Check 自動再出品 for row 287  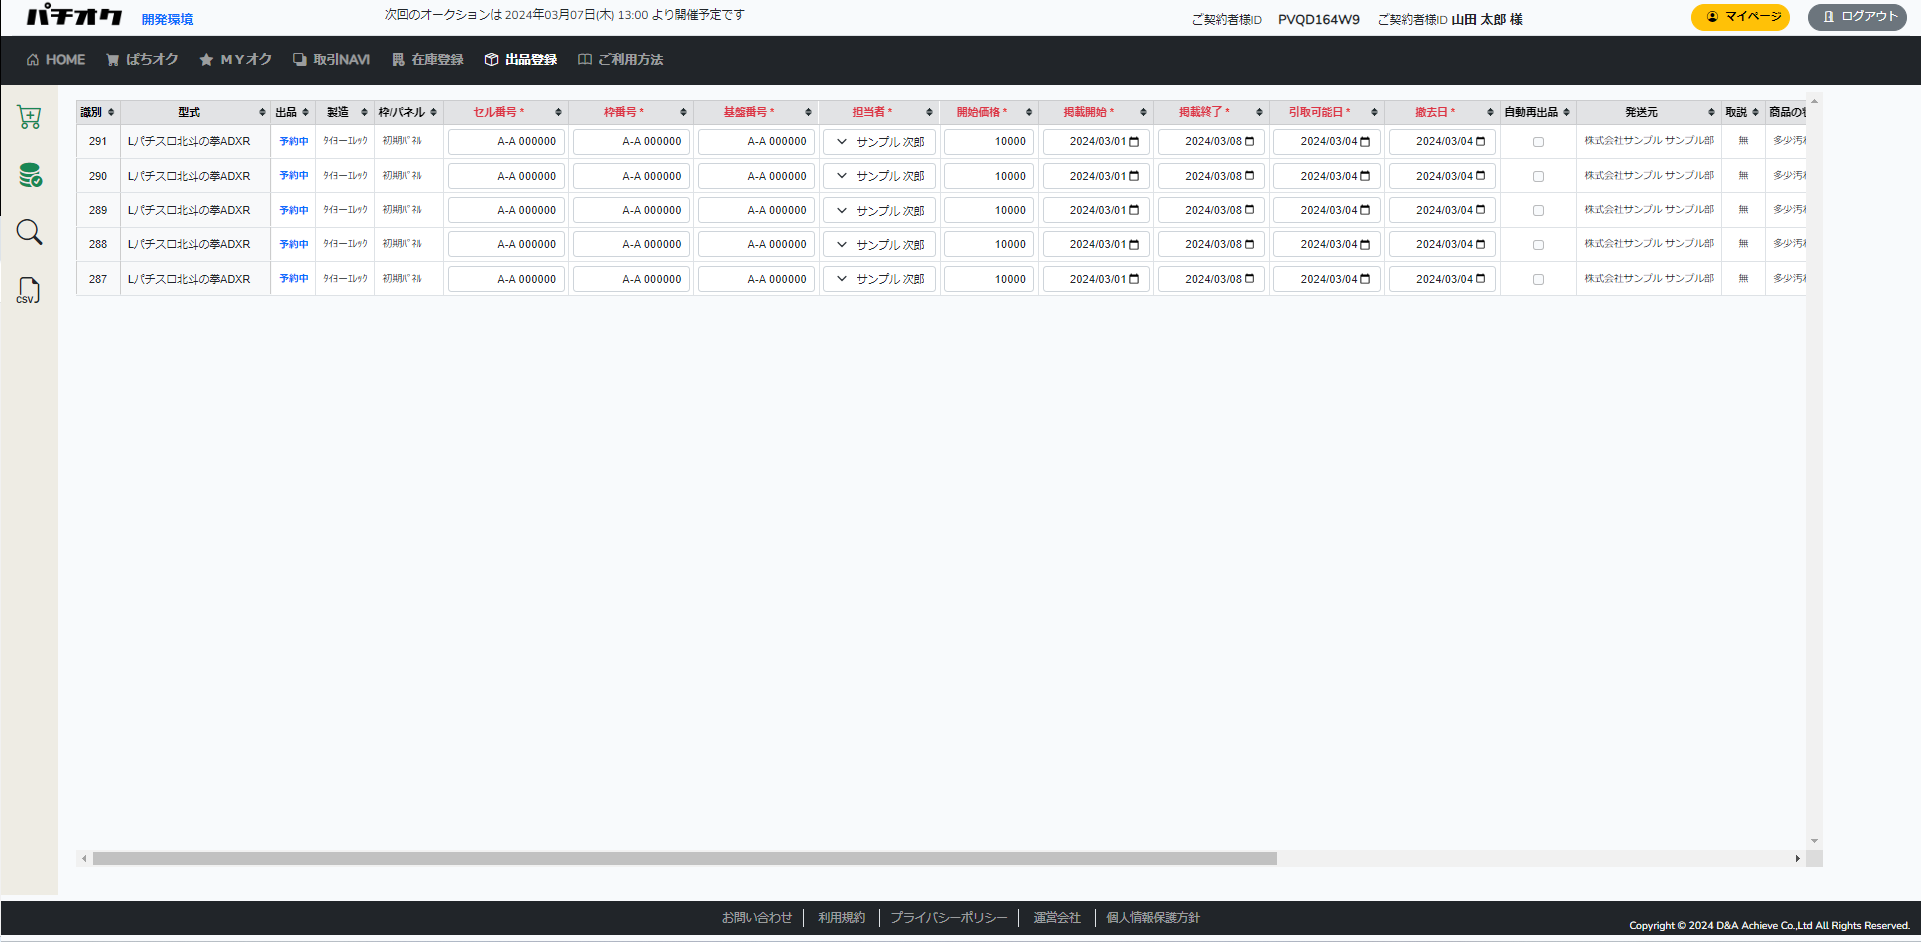1538,279
